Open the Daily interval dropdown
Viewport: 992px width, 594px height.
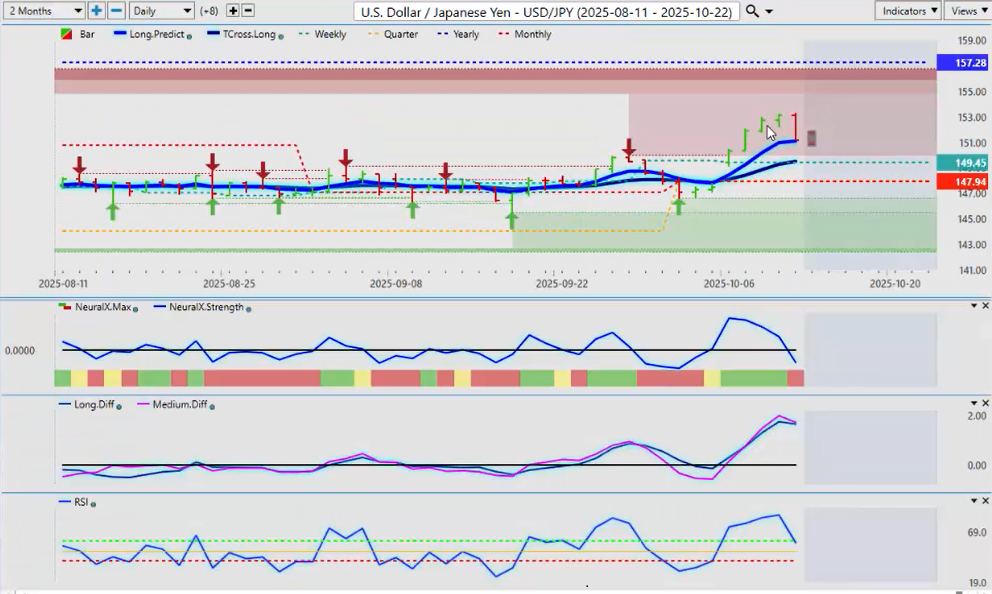[x=160, y=11]
